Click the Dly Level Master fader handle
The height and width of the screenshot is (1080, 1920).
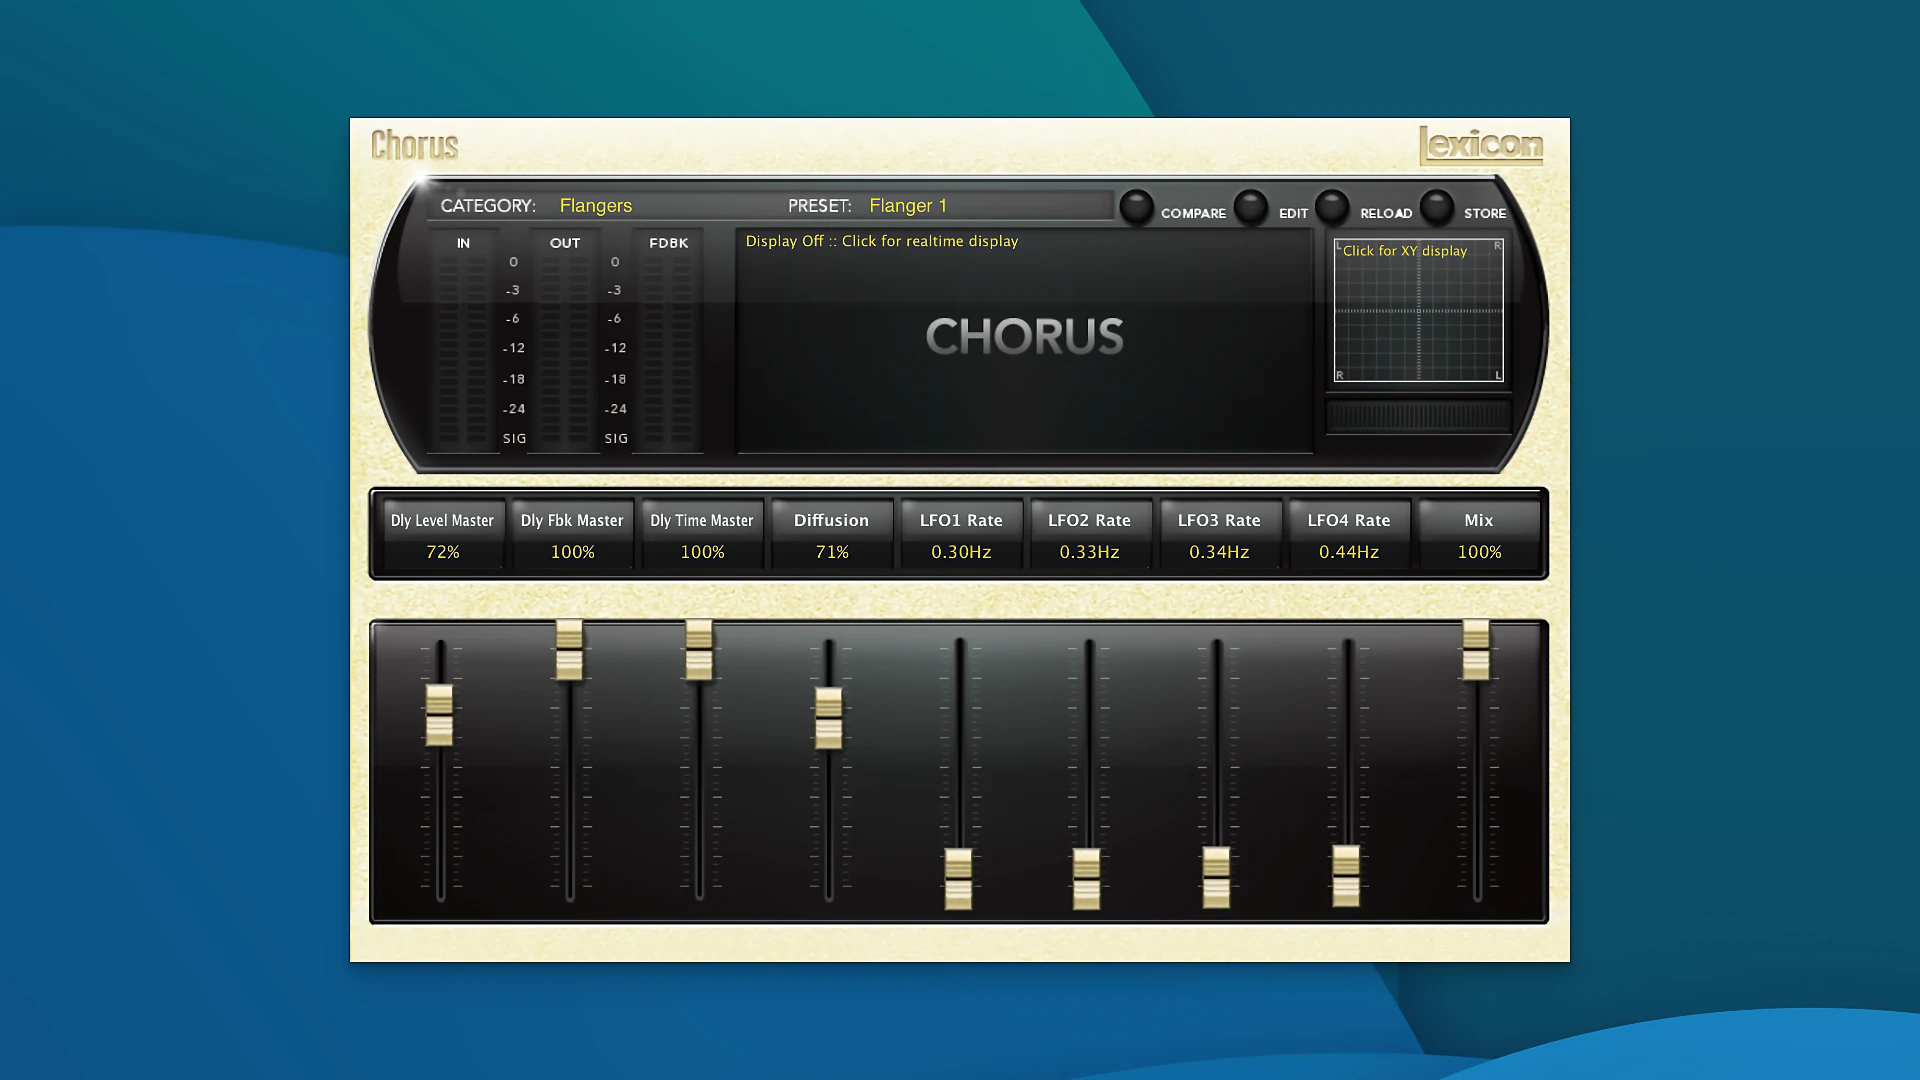439,715
